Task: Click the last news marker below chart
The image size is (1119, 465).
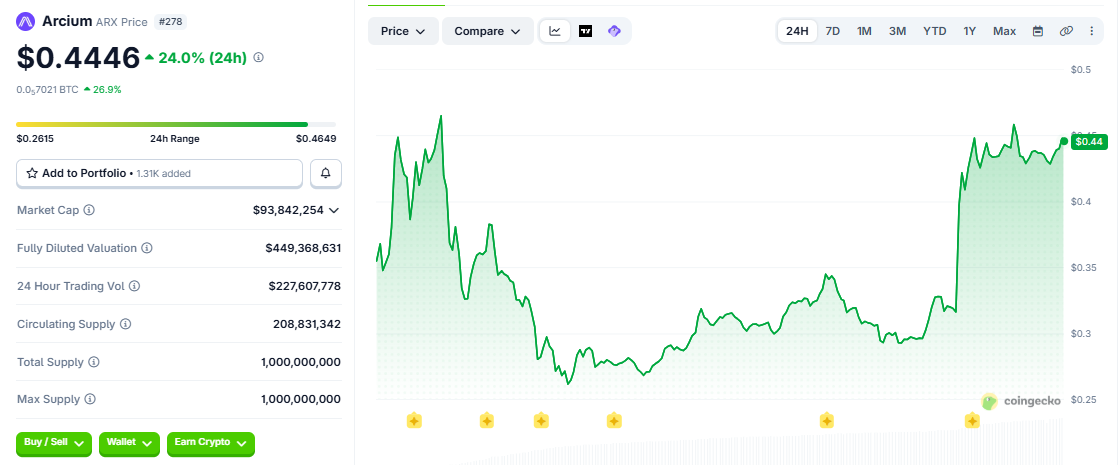Action: (x=972, y=421)
